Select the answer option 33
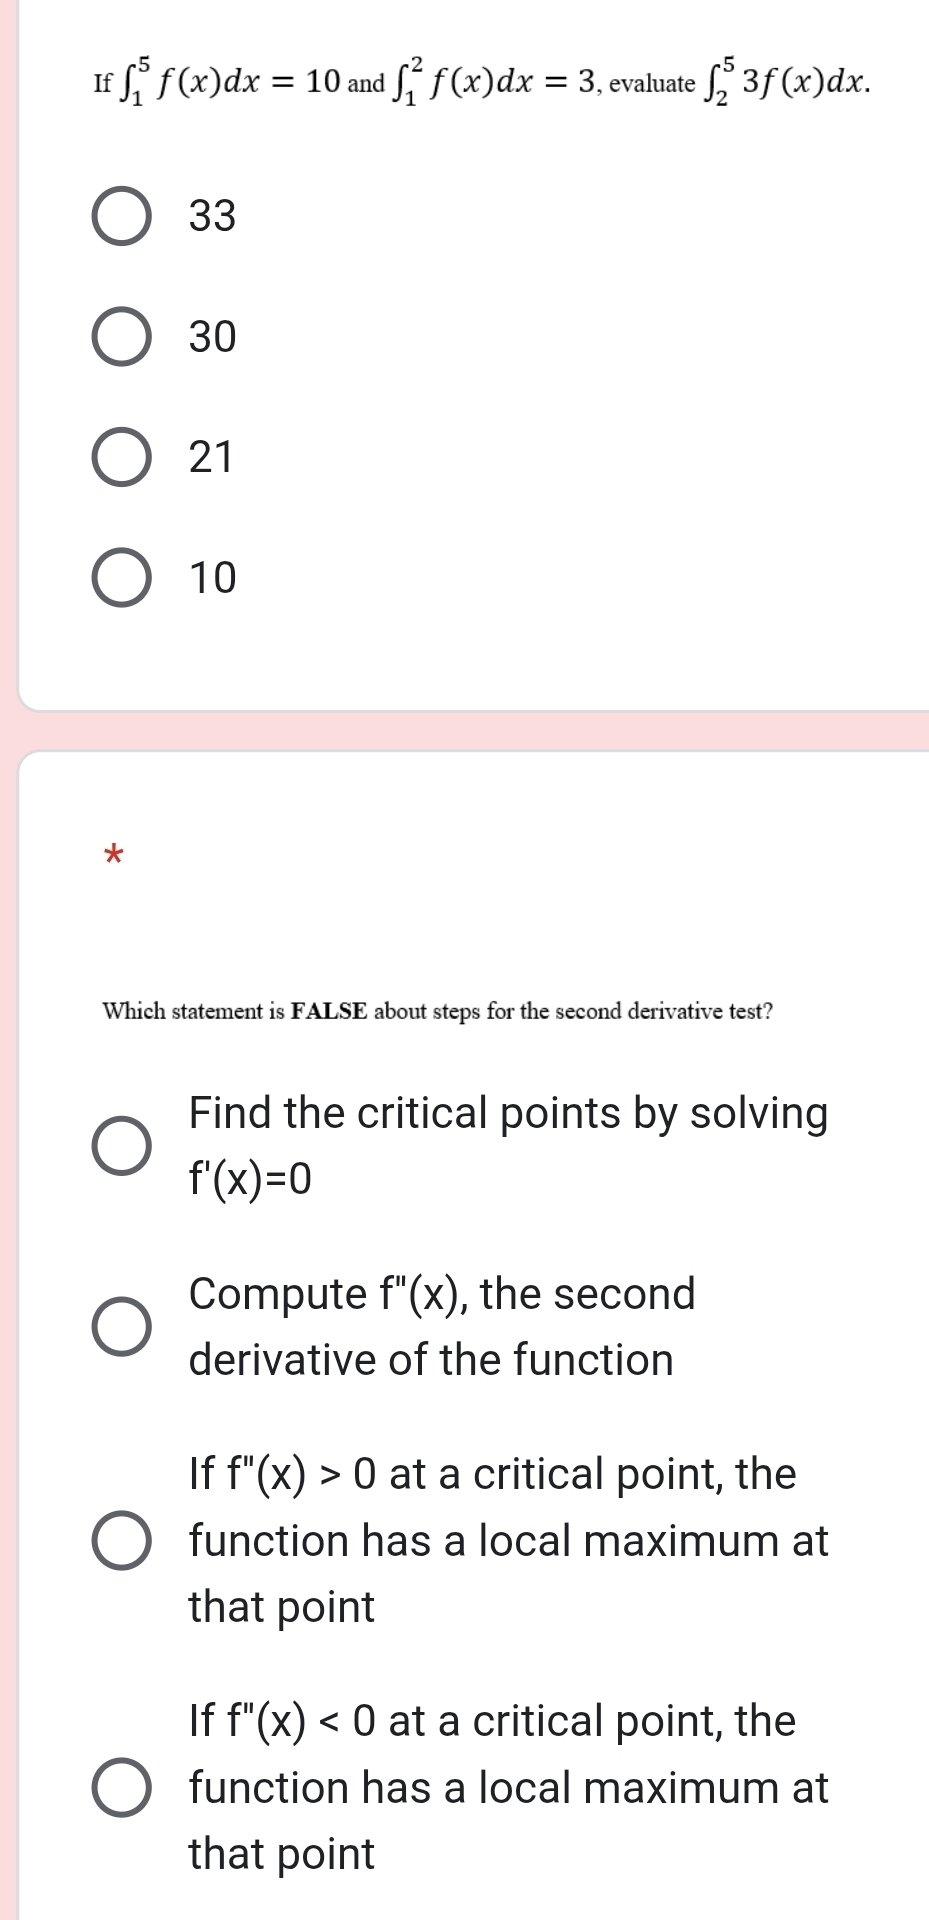 (x=121, y=213)
